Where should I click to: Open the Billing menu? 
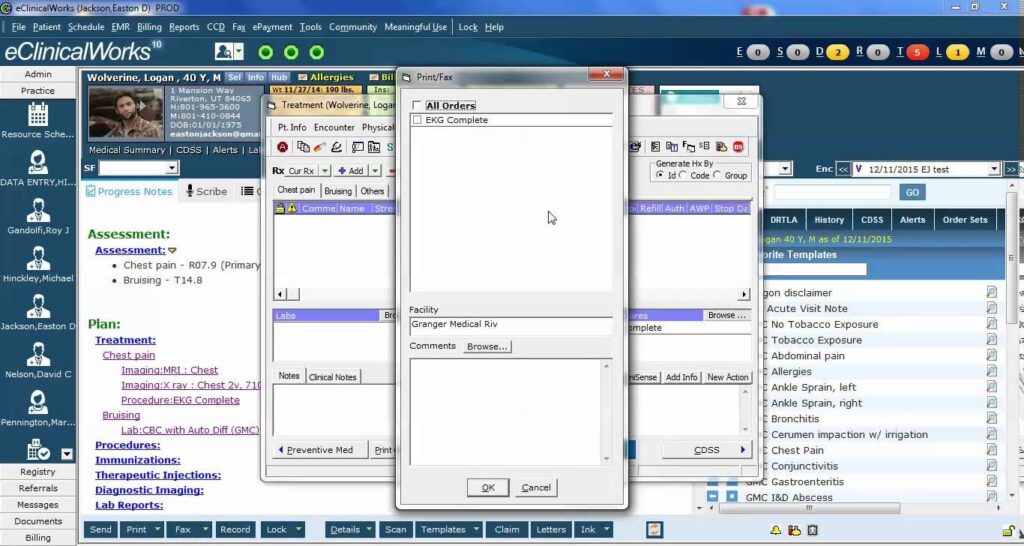click(x=149, y=27)
